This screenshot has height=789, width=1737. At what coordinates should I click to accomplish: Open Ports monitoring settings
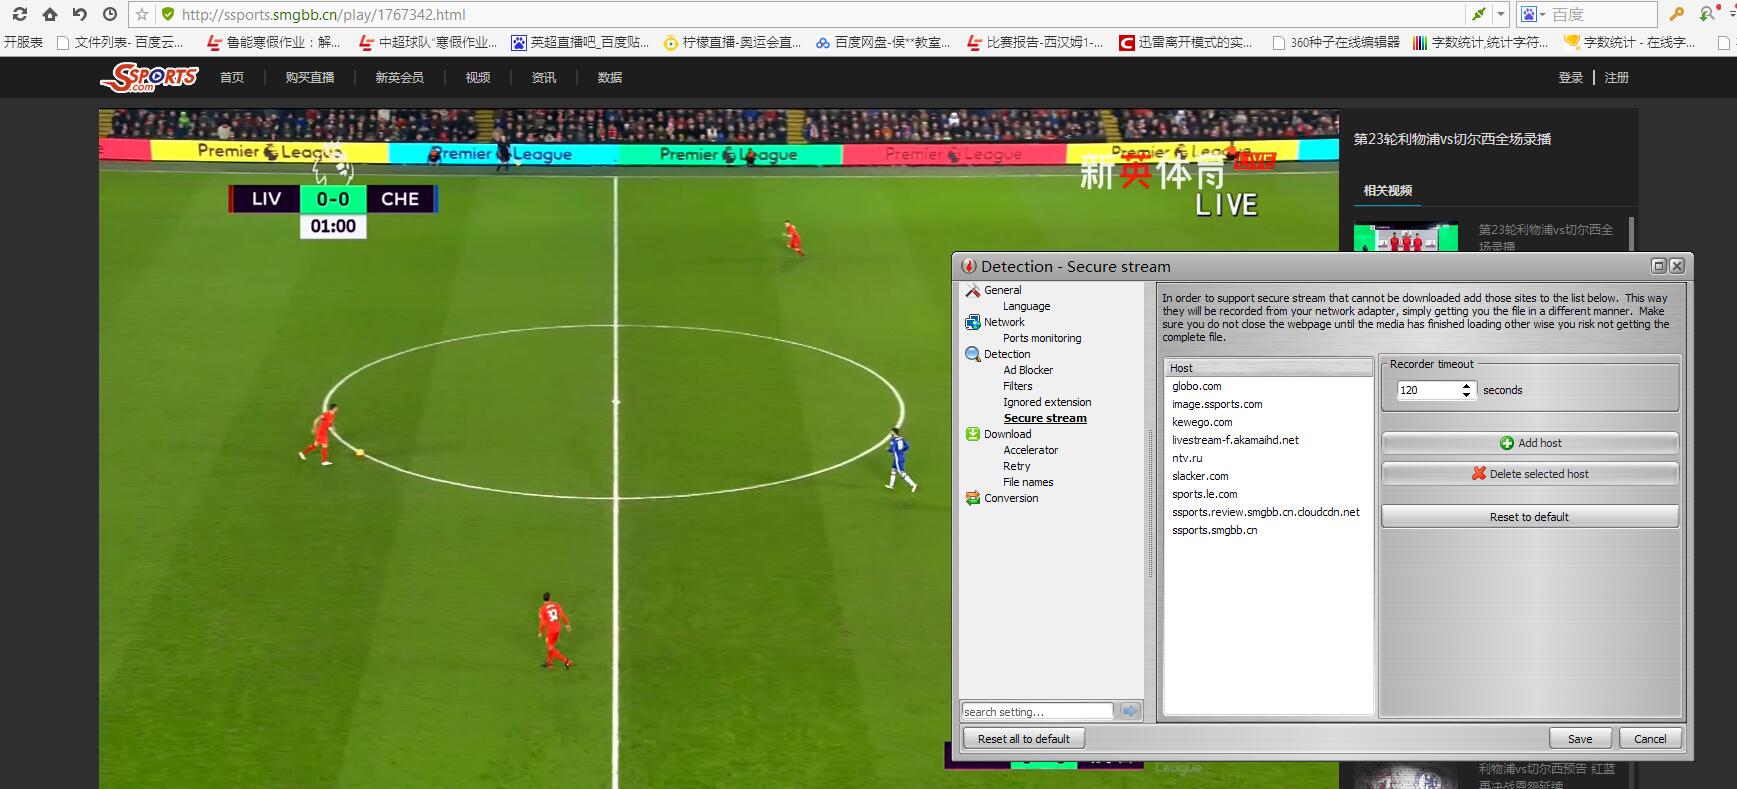[x=1042, y=338]
